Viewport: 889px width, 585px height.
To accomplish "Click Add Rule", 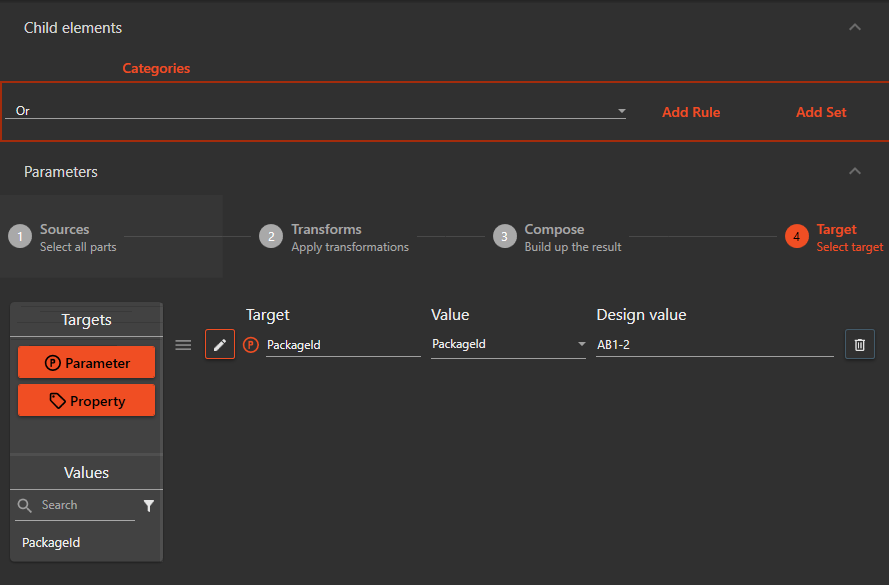I will (x=691, y=111).
